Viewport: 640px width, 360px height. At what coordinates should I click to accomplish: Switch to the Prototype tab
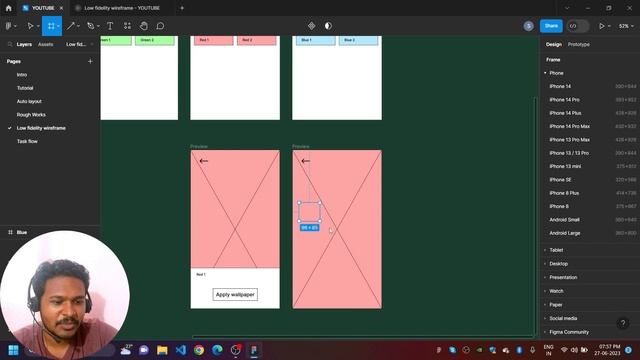[578, 44]
